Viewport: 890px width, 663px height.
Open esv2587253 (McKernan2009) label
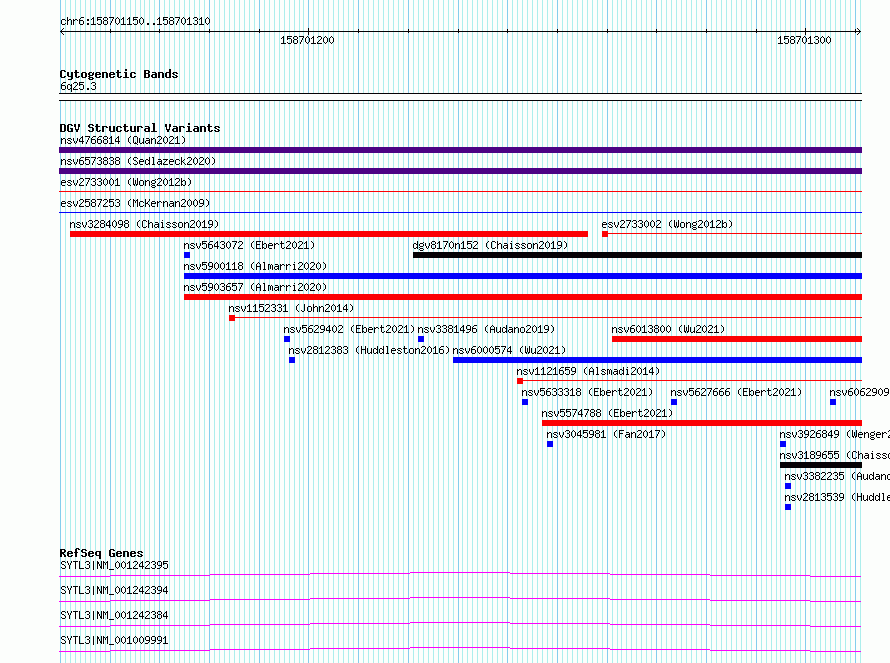click(x=135, y=203)
